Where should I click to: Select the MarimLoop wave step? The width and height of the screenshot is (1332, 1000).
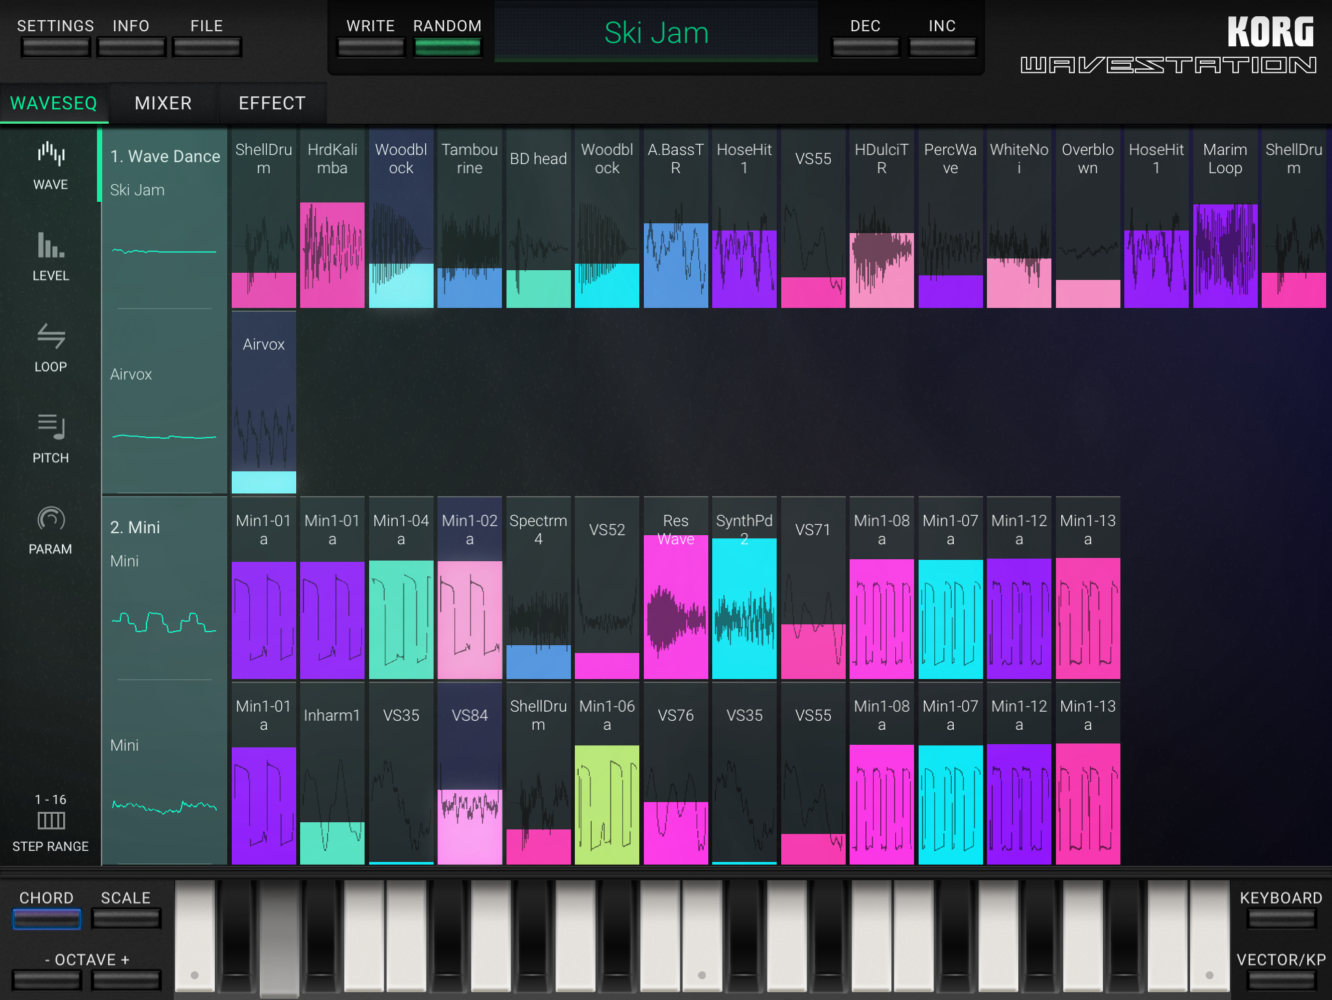(1225, 218)
